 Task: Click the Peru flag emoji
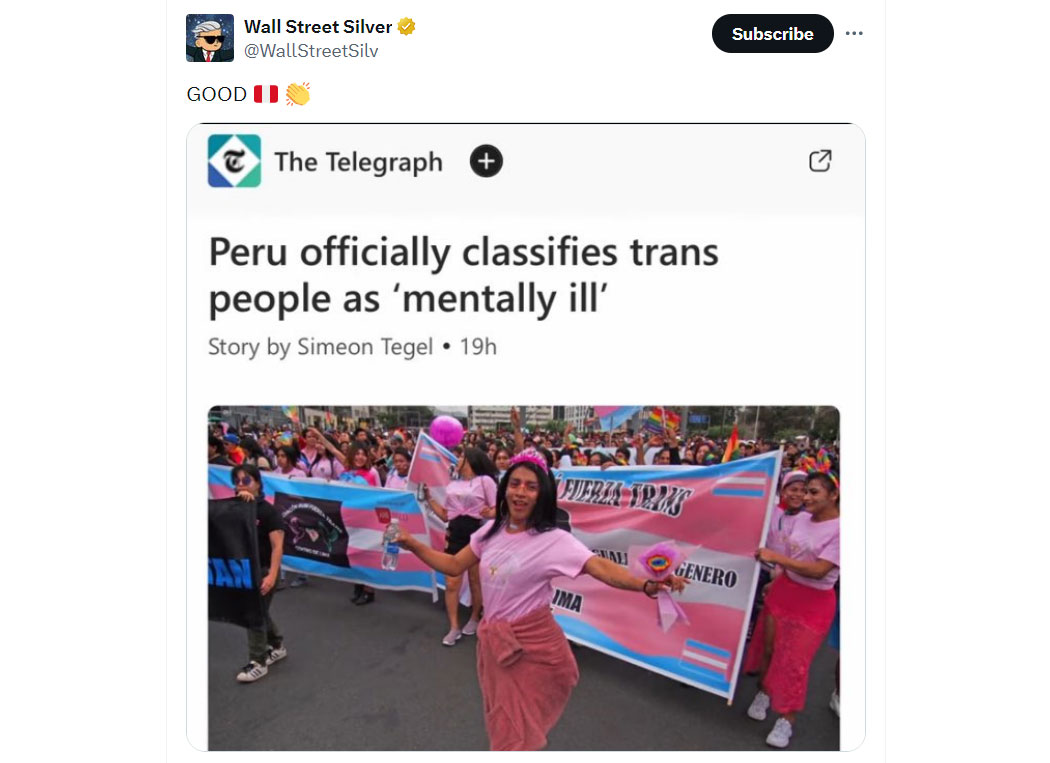click(266, 94)
